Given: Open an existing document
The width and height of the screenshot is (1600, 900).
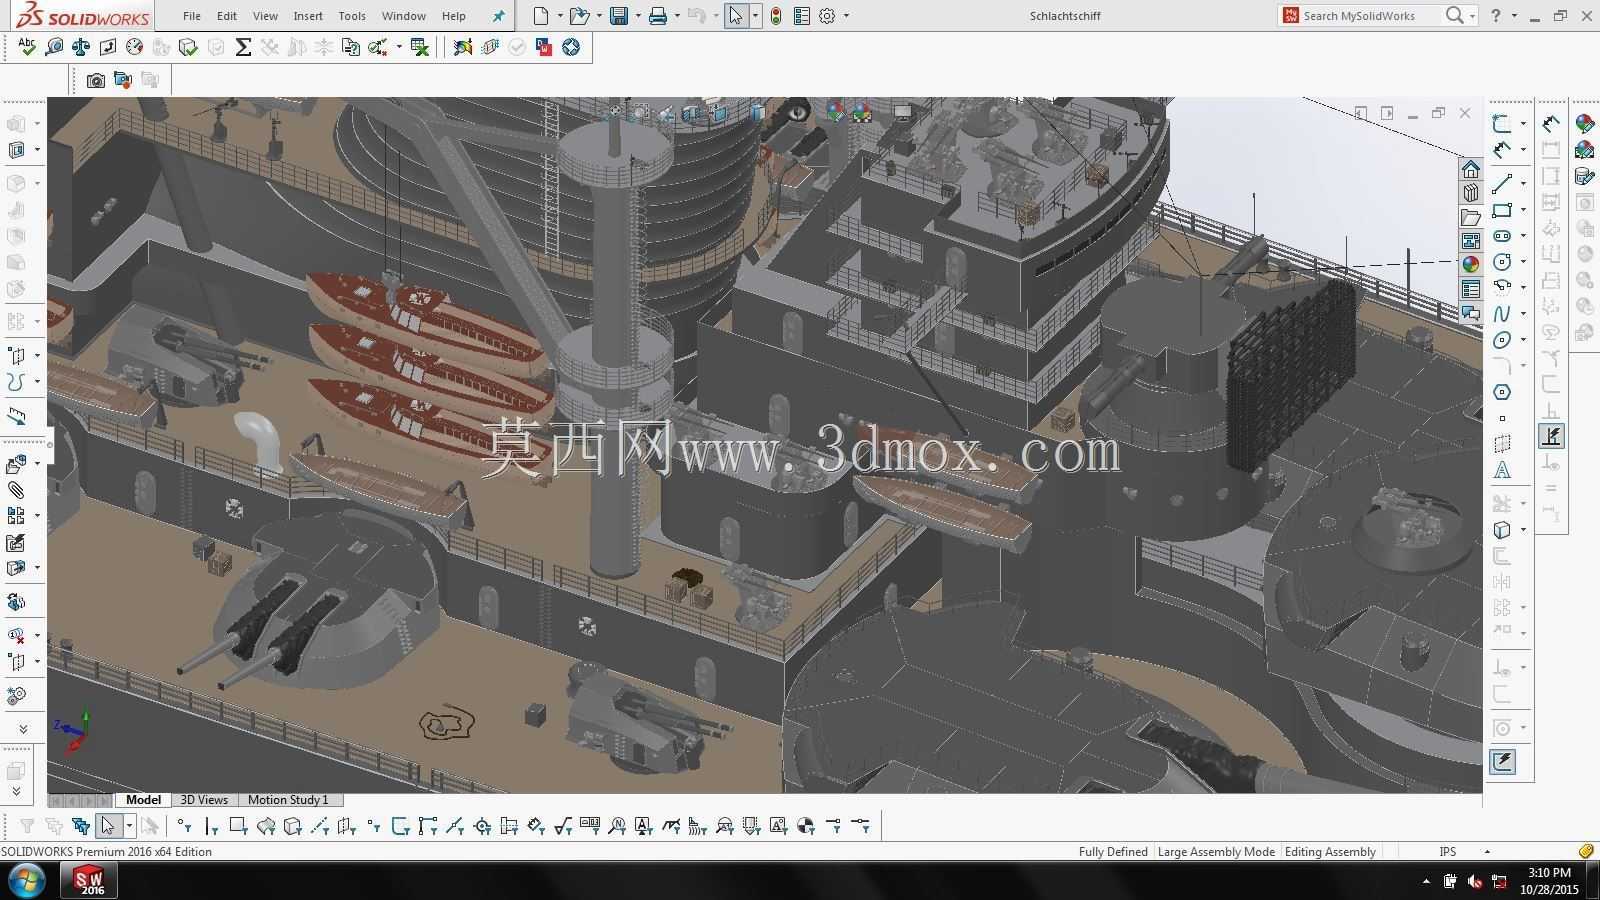Looking at the screenshot, I should tap(578, 16).
